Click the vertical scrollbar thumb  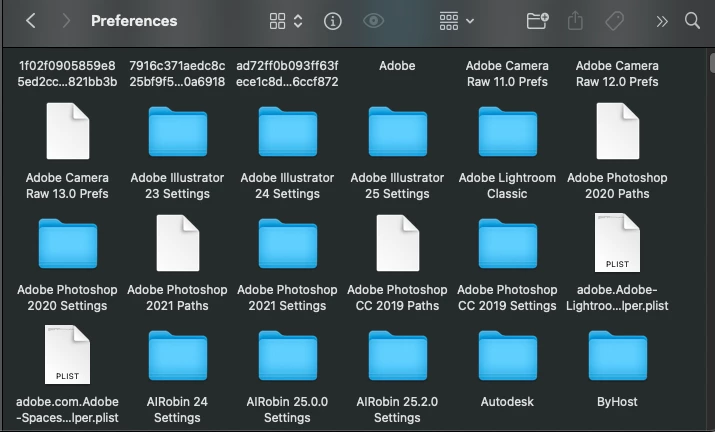[712, 63]
